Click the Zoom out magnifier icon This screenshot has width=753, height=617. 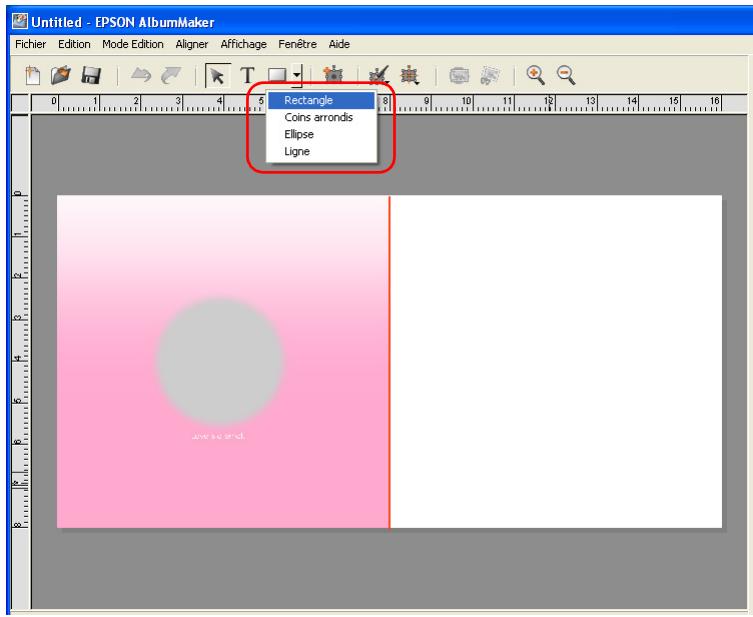tap(566, 75)
